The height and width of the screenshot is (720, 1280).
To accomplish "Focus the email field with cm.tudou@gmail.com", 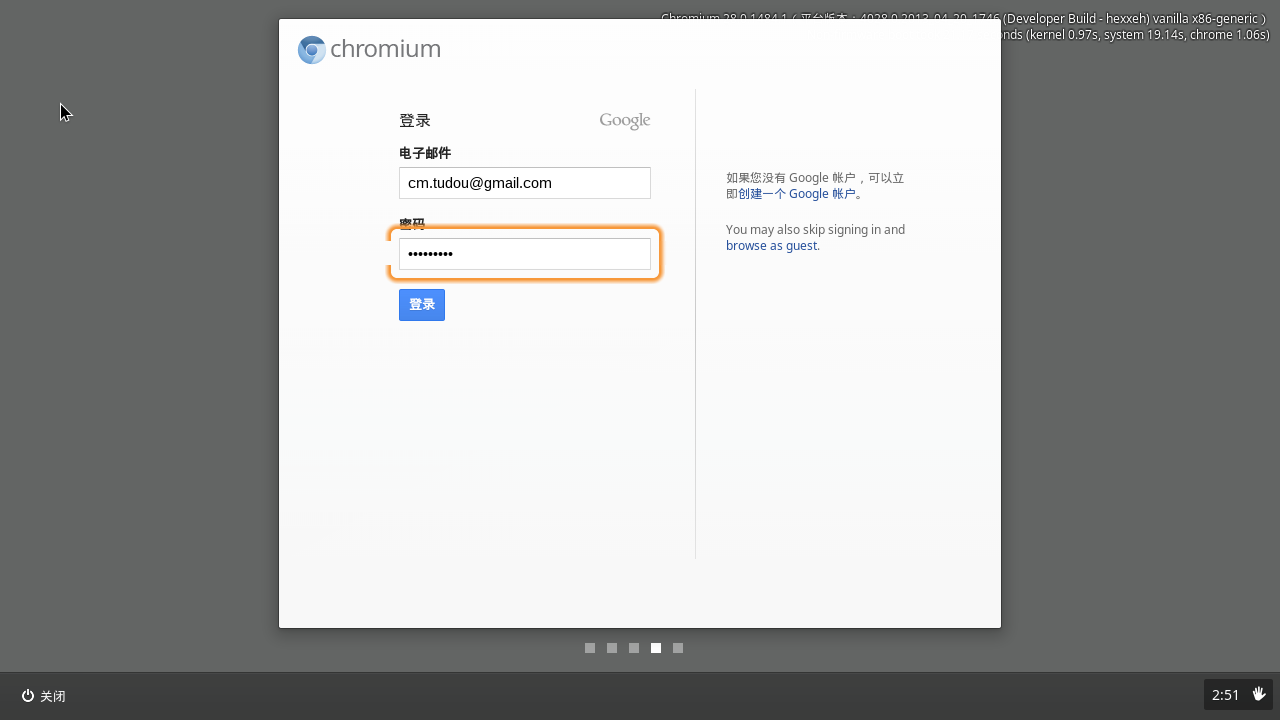I will click(525, 183).
